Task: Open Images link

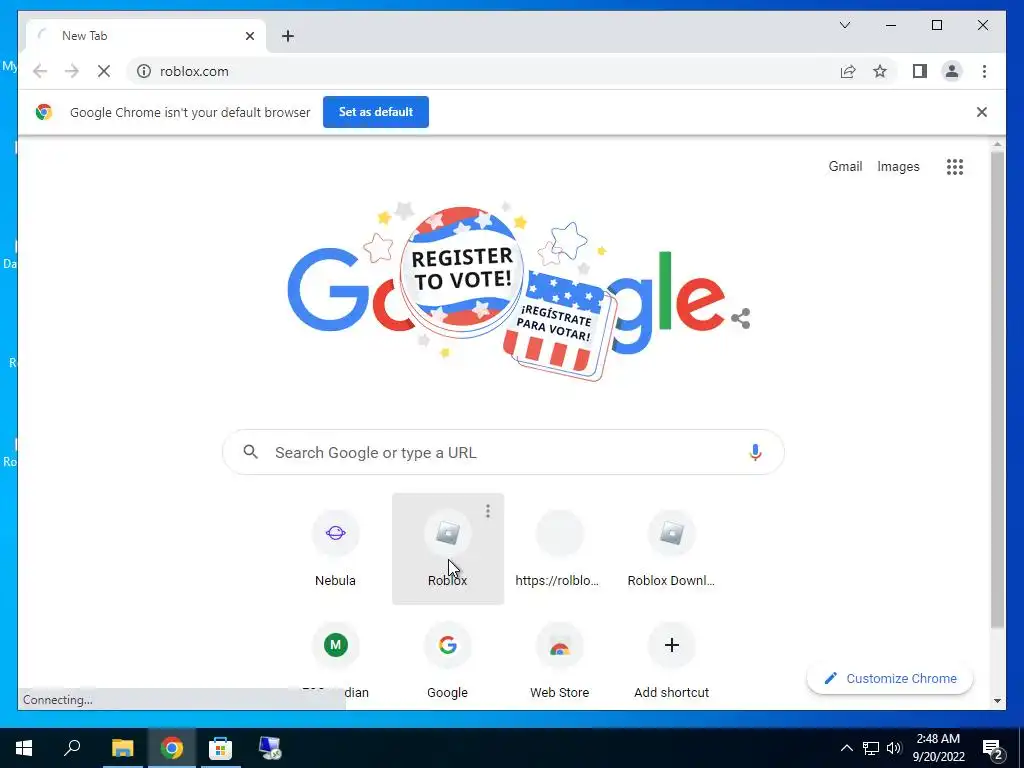Action: tap(898, 167)
